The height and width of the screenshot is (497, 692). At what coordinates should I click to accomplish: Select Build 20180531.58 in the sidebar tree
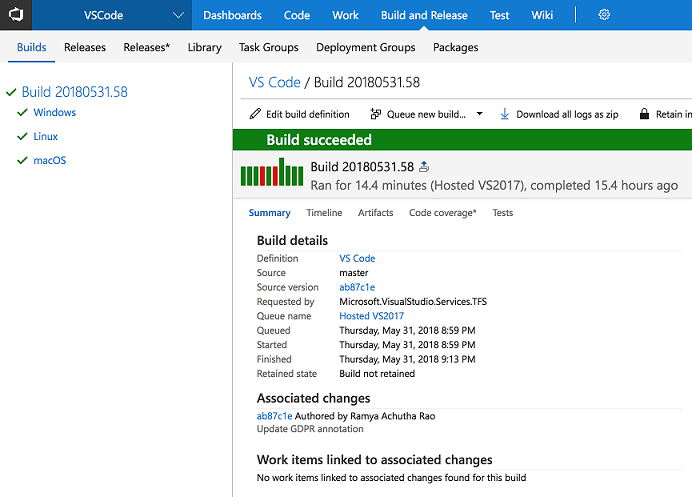click(x=75, y=92)
